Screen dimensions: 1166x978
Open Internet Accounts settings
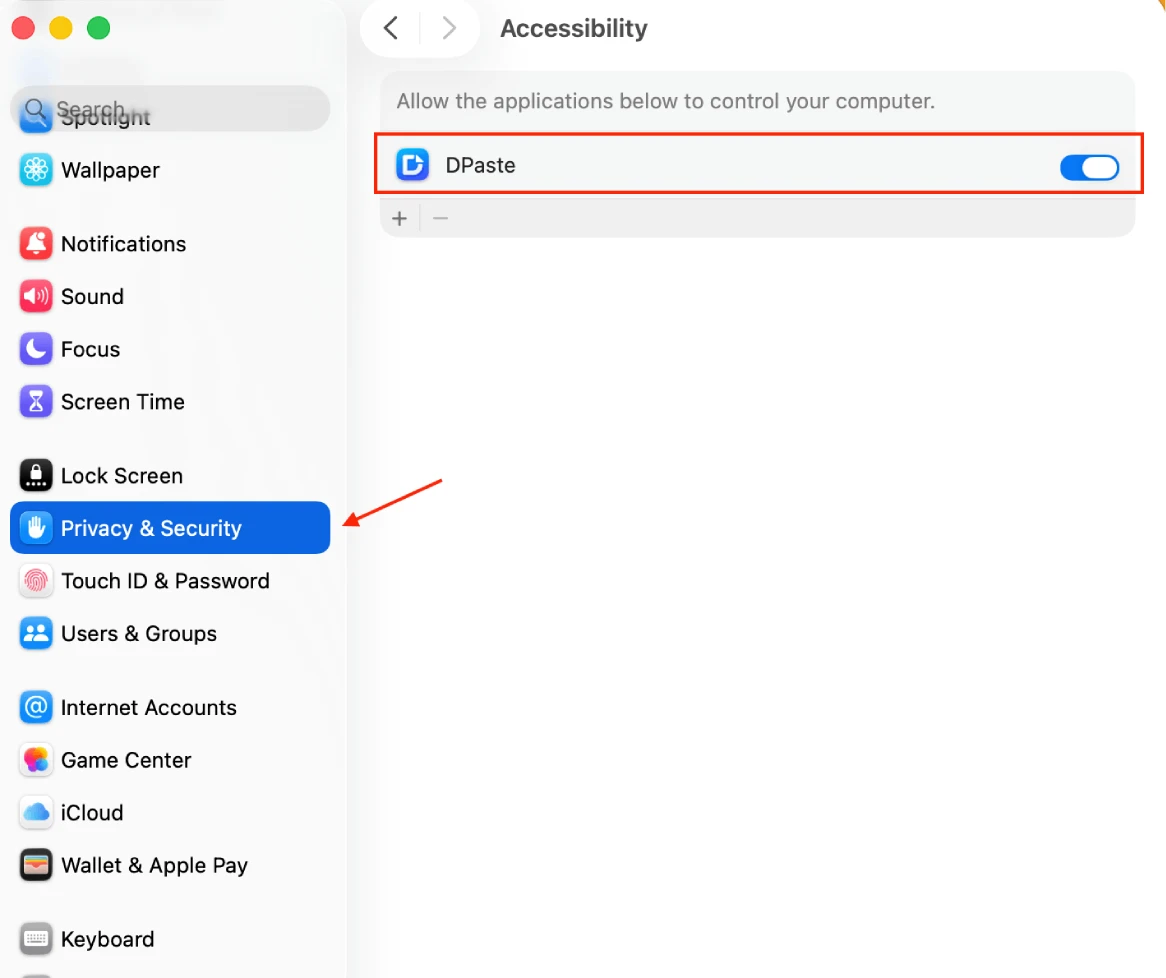pos(148,708)
